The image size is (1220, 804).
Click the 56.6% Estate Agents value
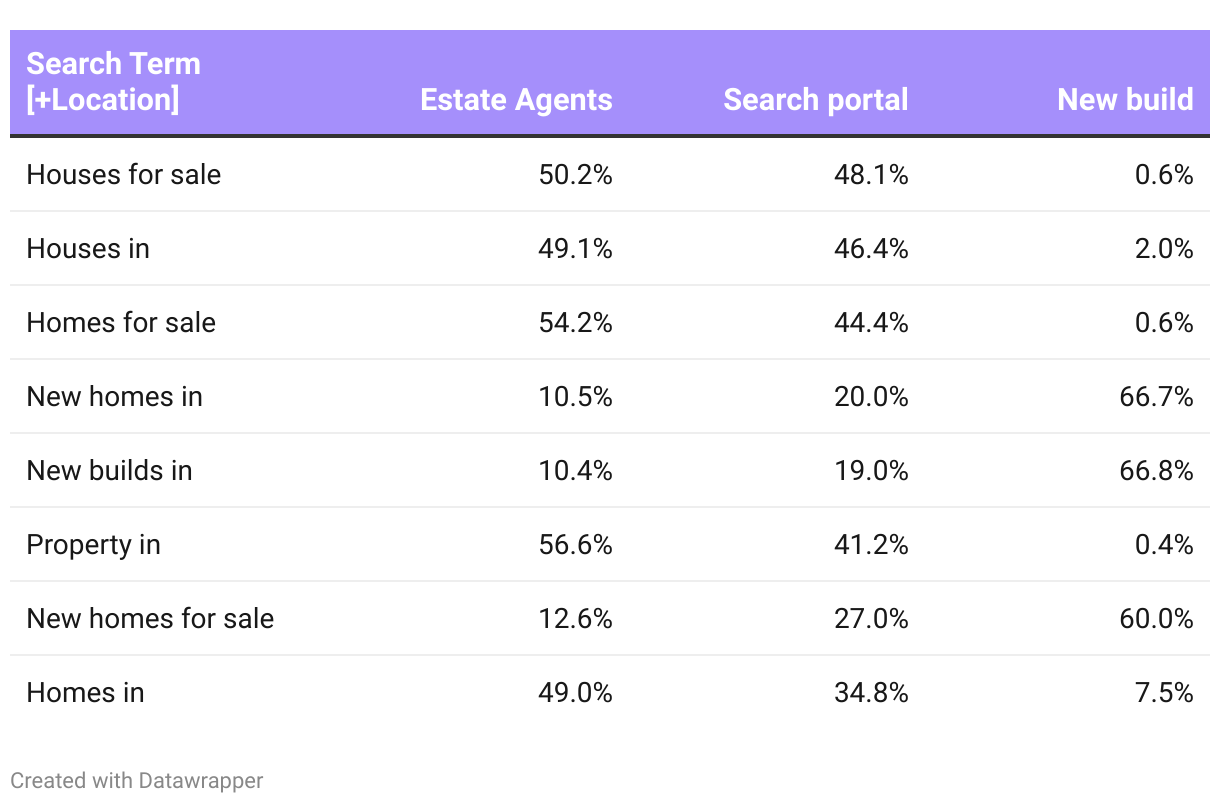tap(575, 544)
